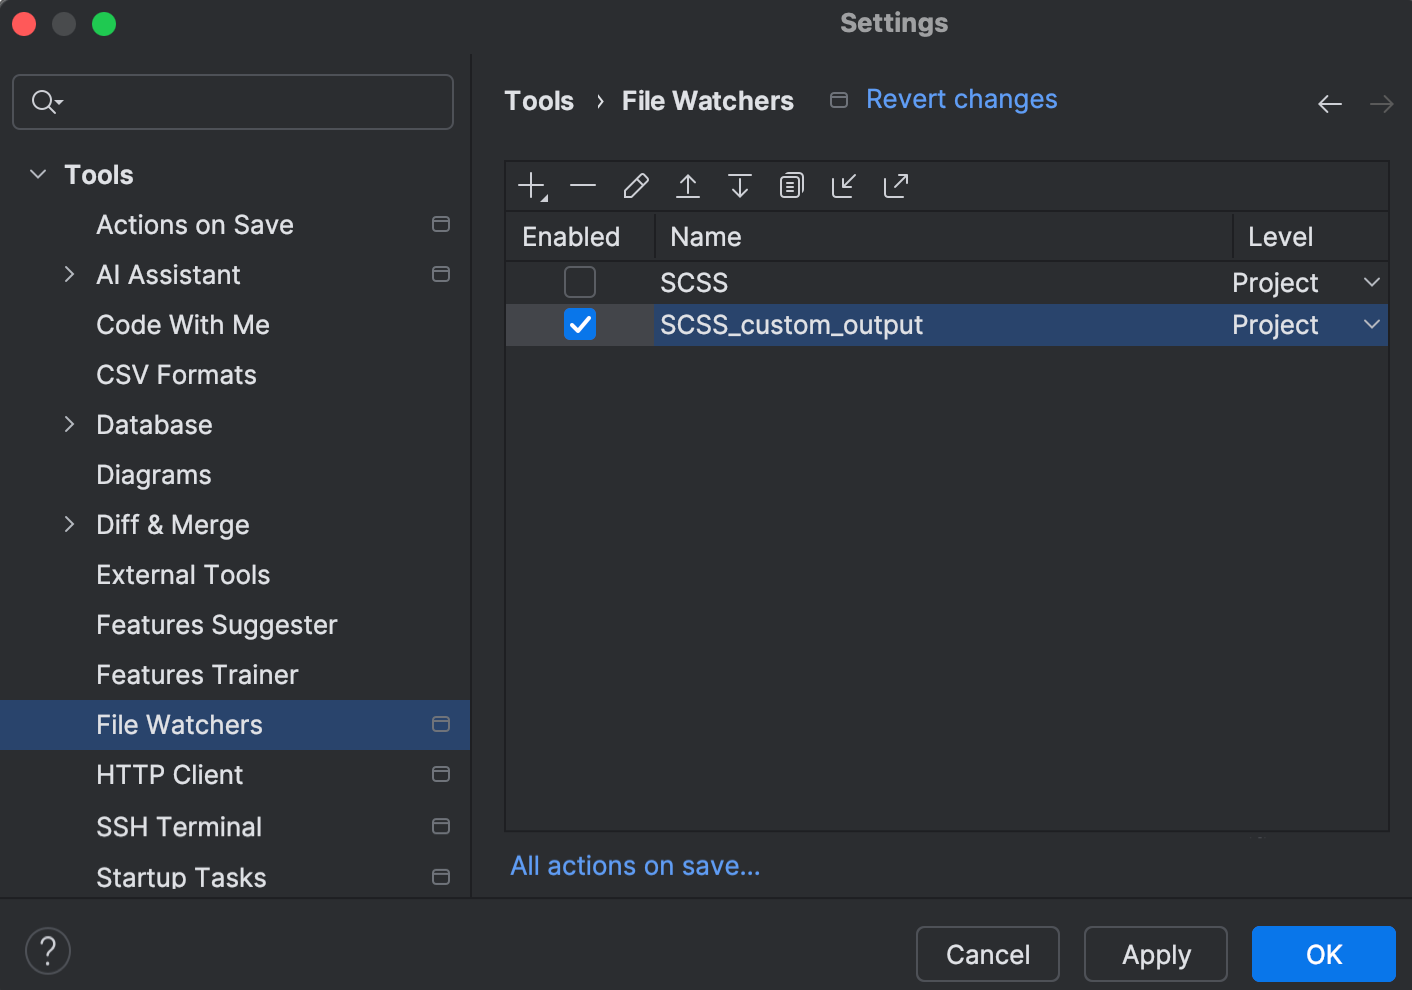Open the Level dropdown for SCSS_custom_output
The image size is (1412, 990).
1371,324
